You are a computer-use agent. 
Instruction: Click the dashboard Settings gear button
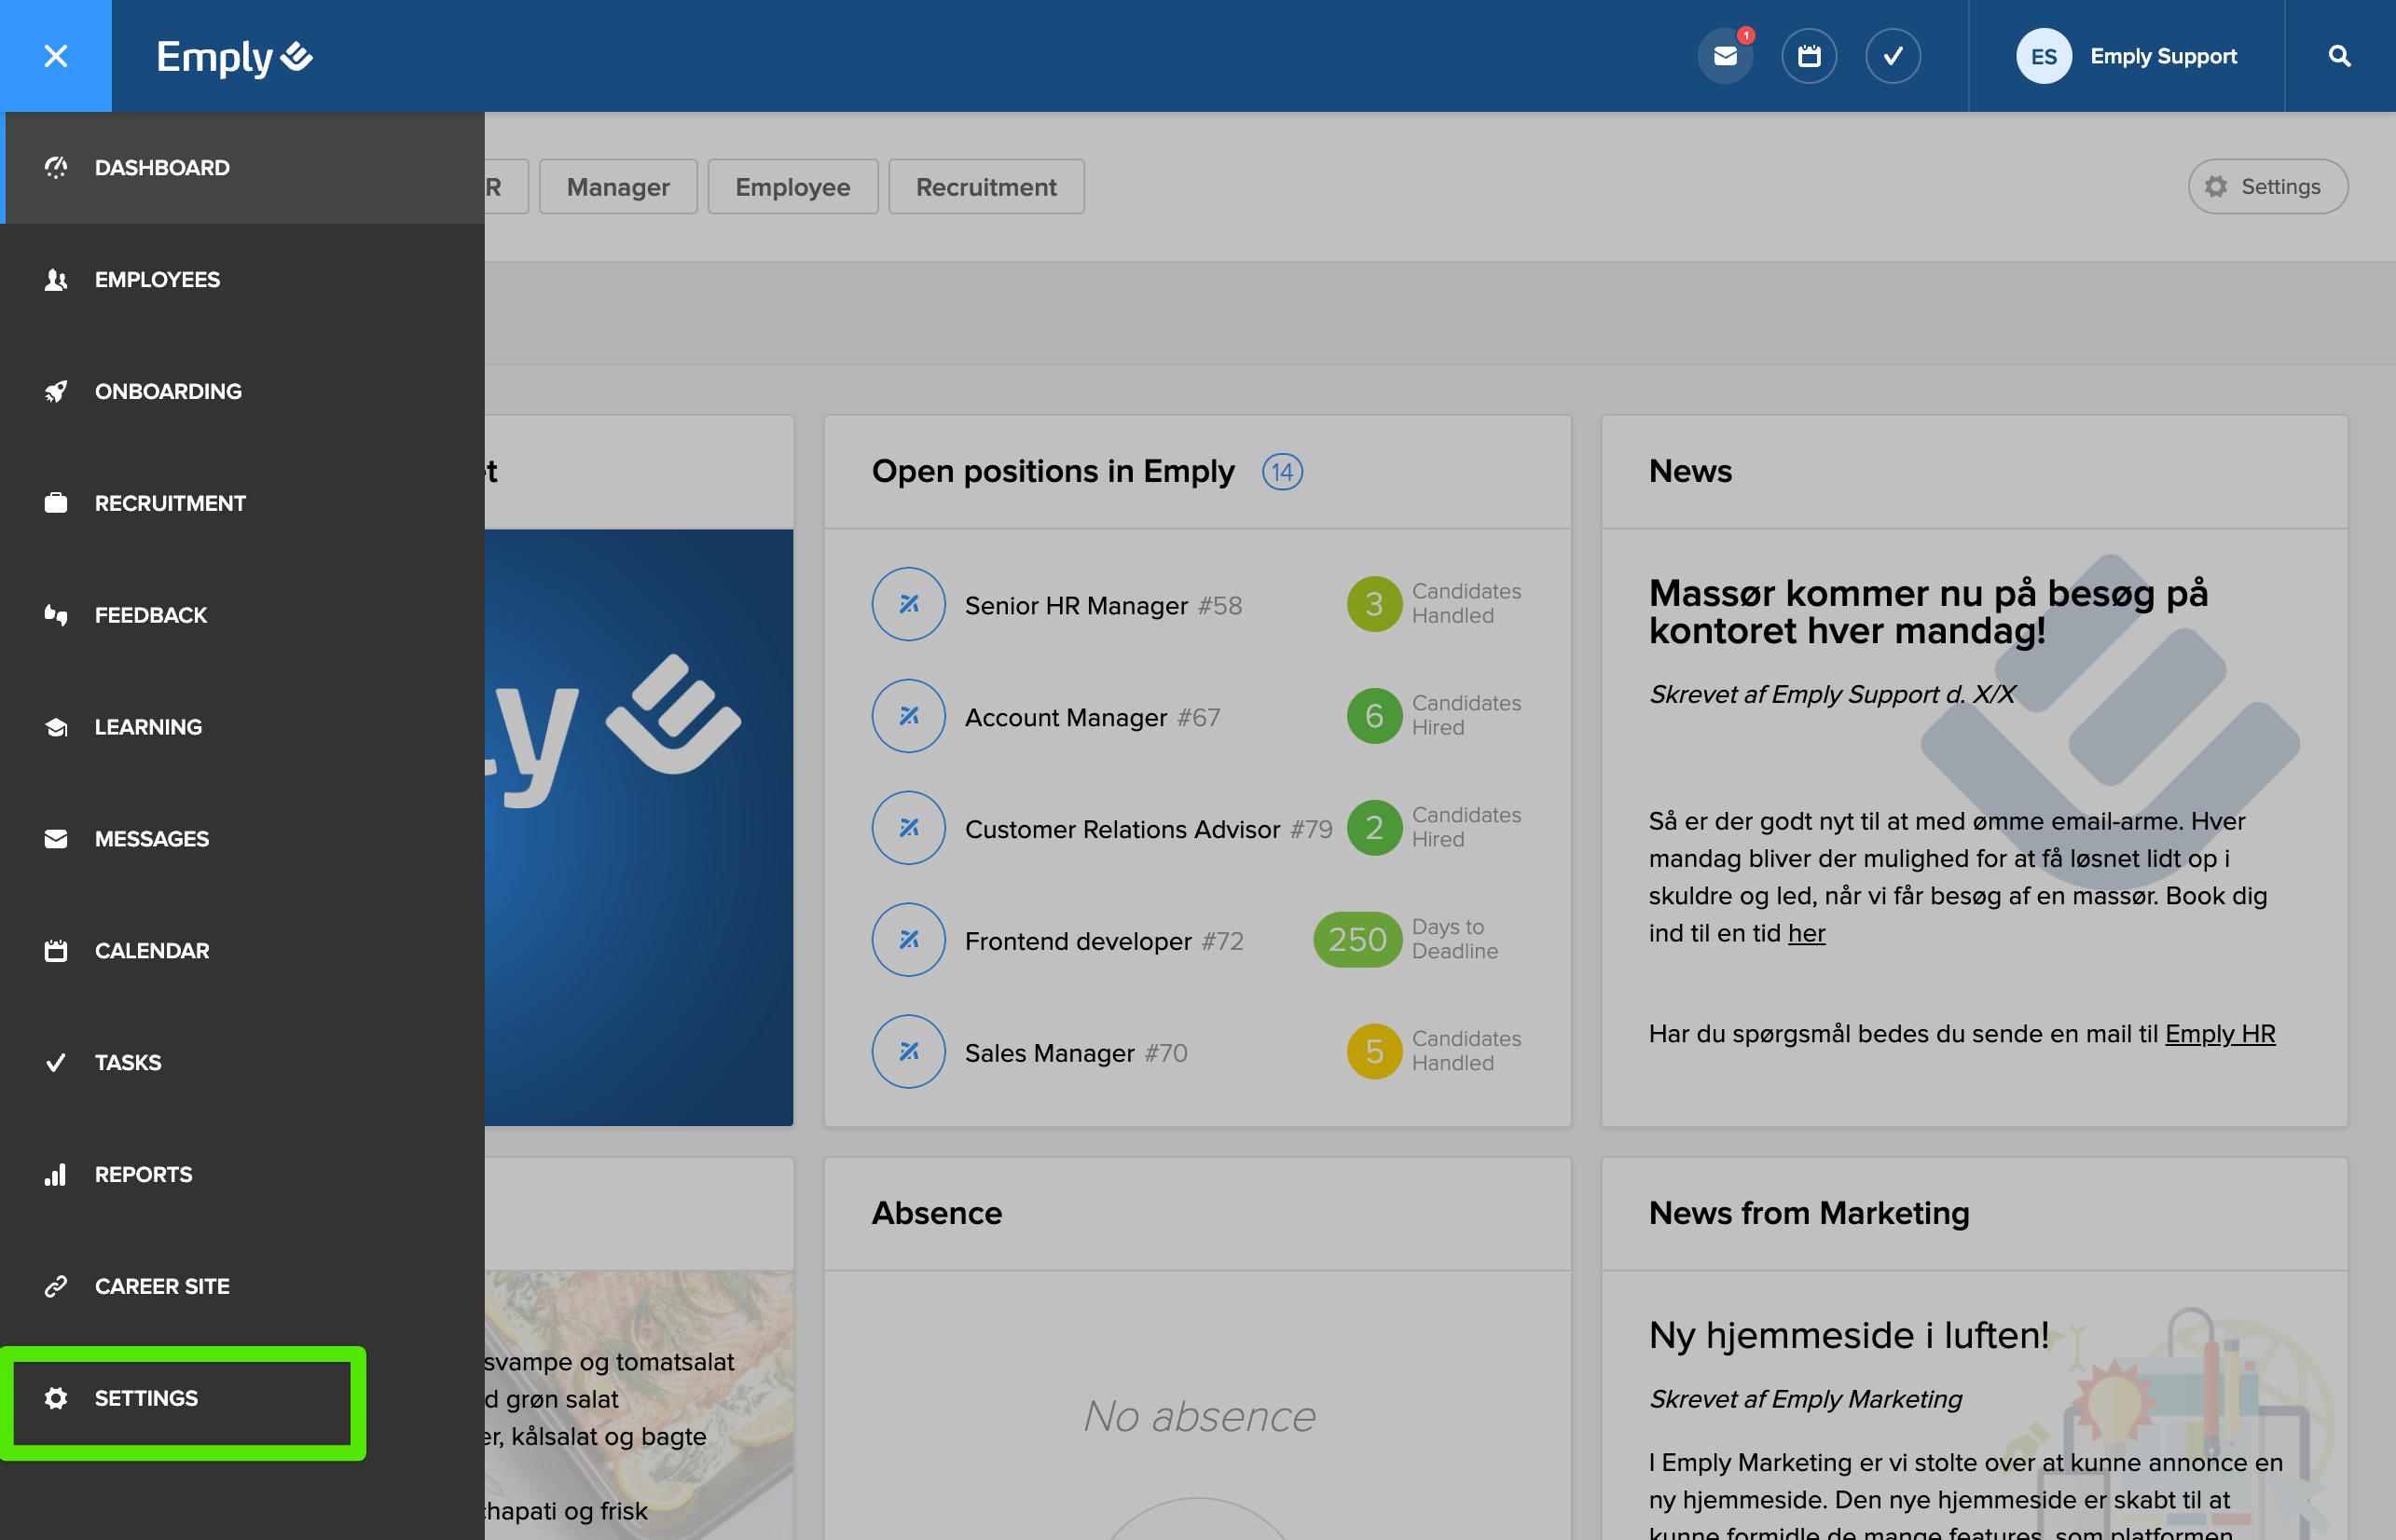tap(2267, 187)
